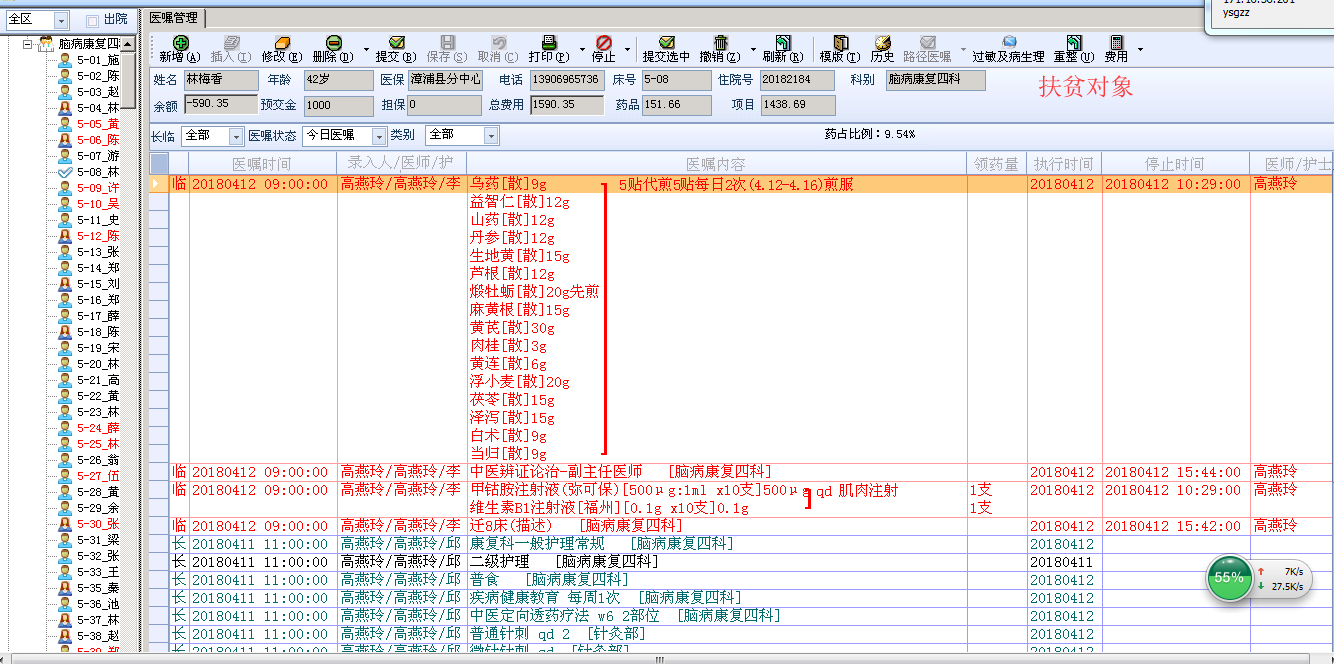This screenshot has width=1334, height=664.
Task: Click the bottom horizontal scrollbar
Action: pos(660,658)
